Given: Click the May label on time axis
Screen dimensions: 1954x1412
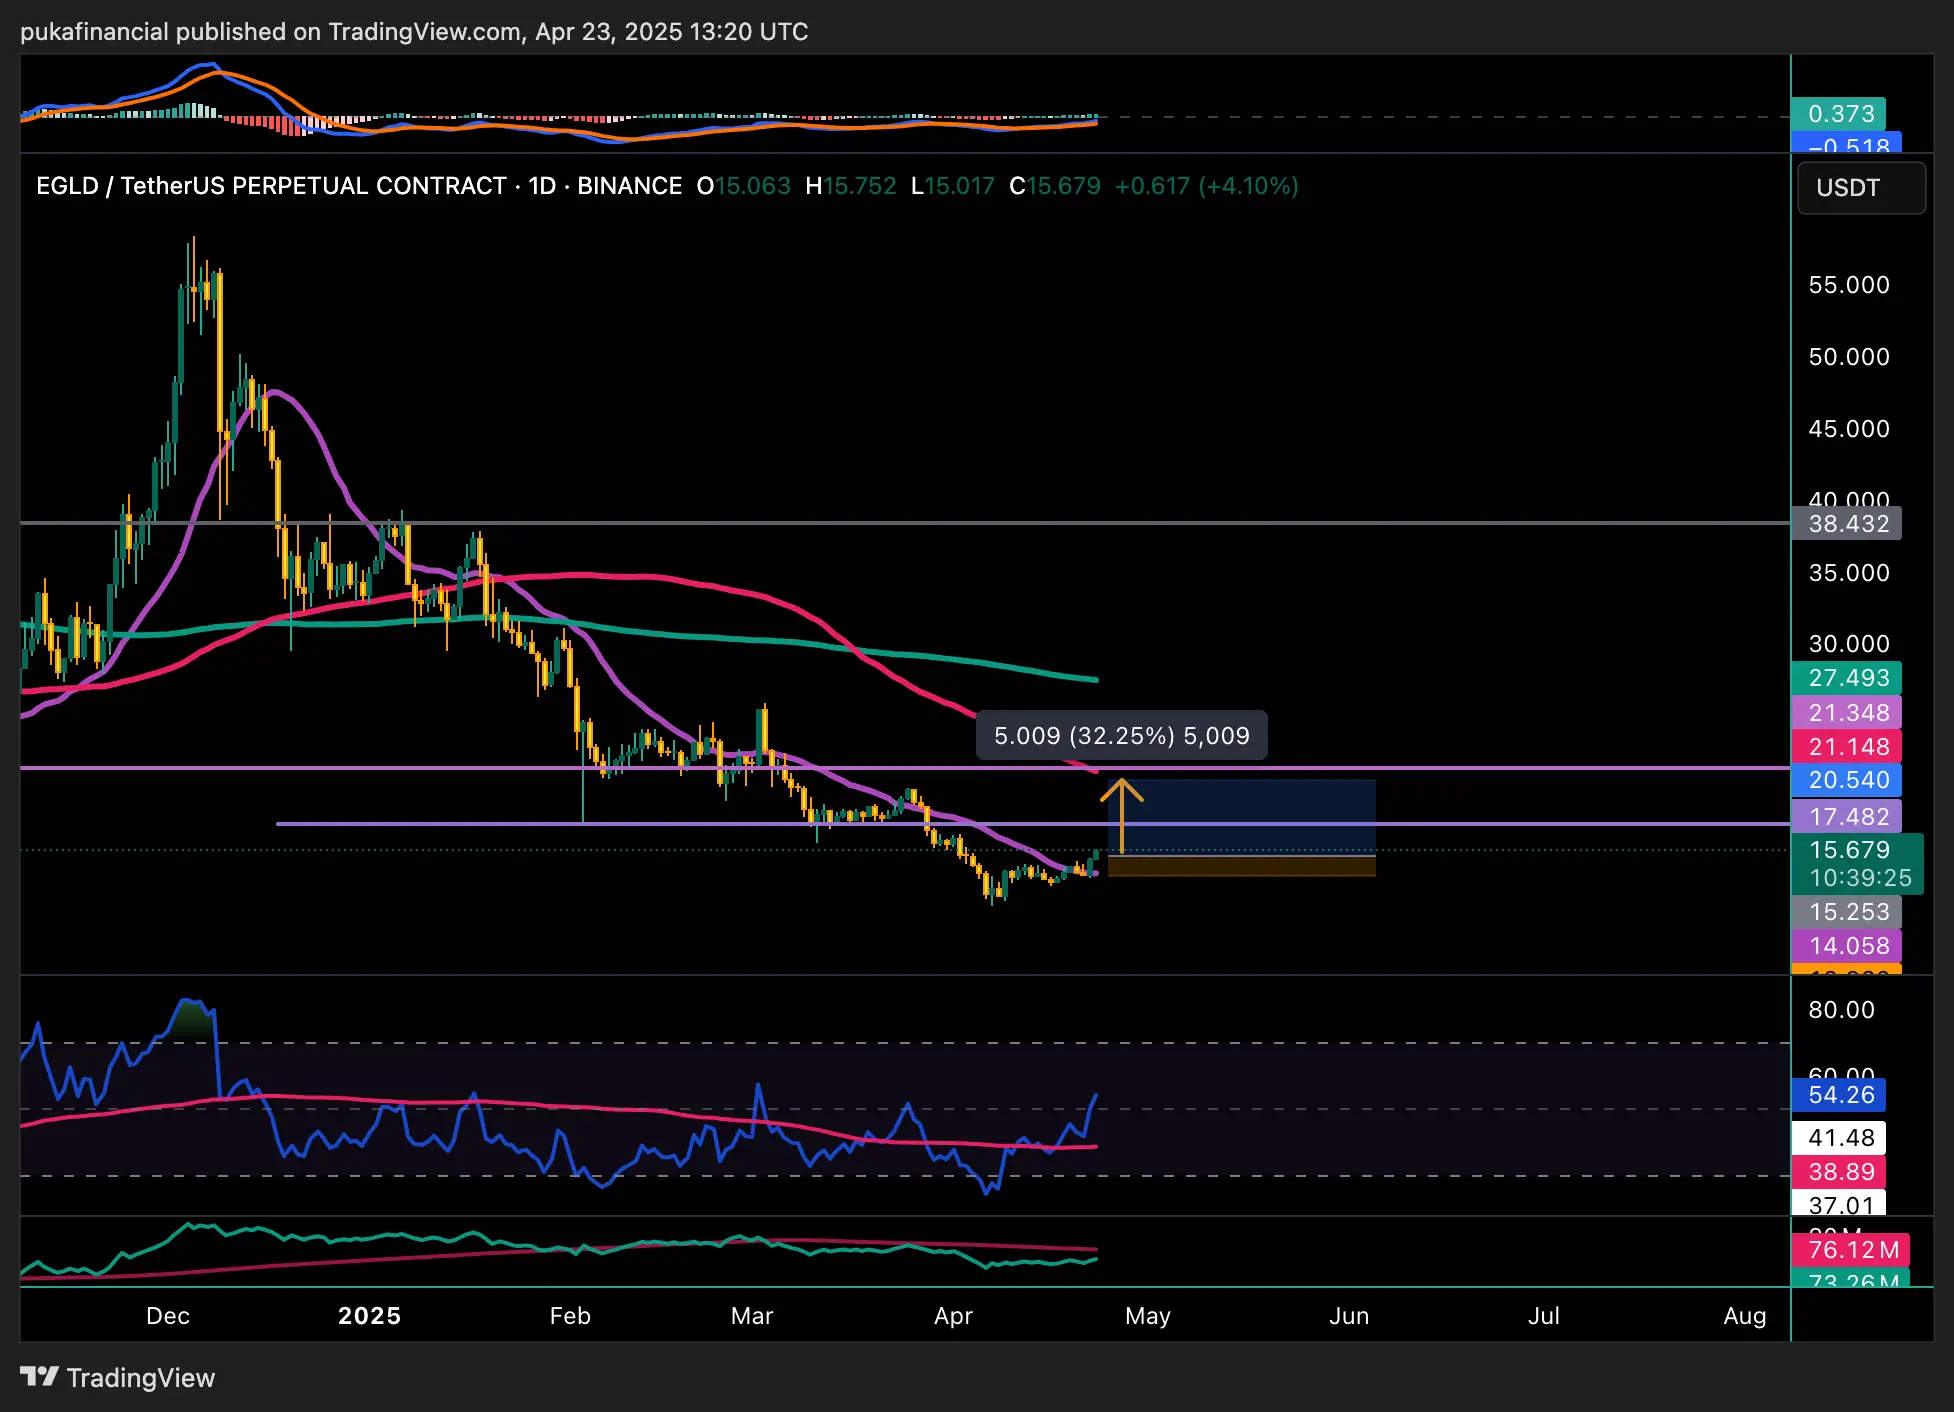Looking at the screenshot, I should [x=1147, y=1316].
